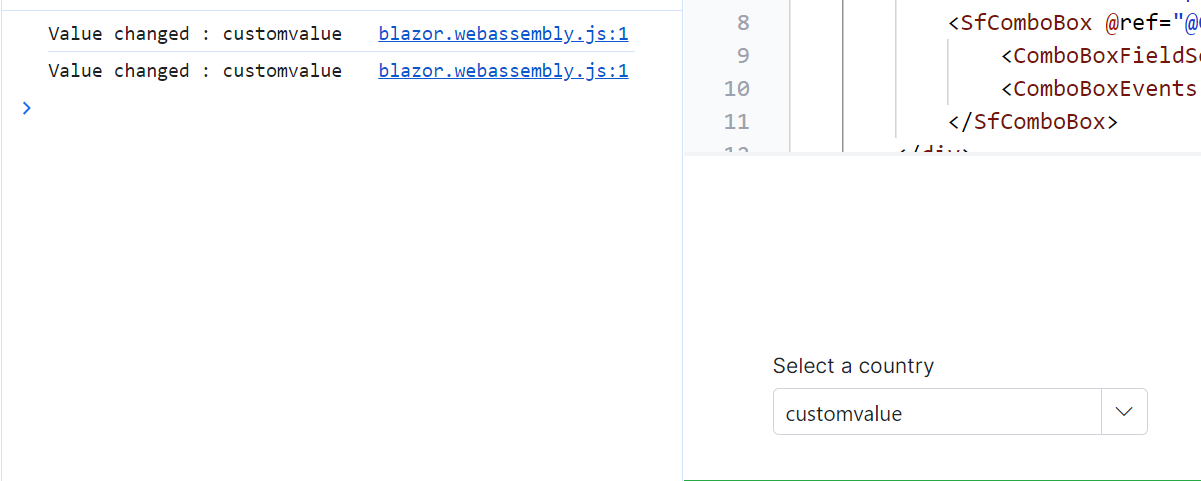Select the second "Value changed" console message

[194, 71]
